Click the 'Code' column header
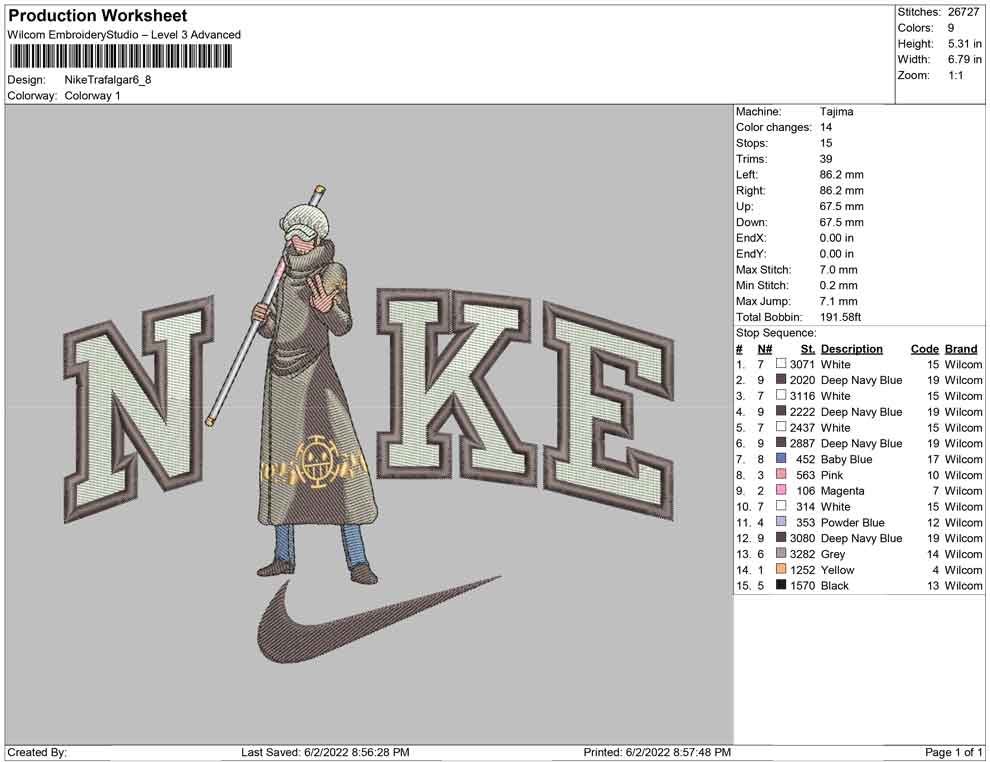 [924, 349]
